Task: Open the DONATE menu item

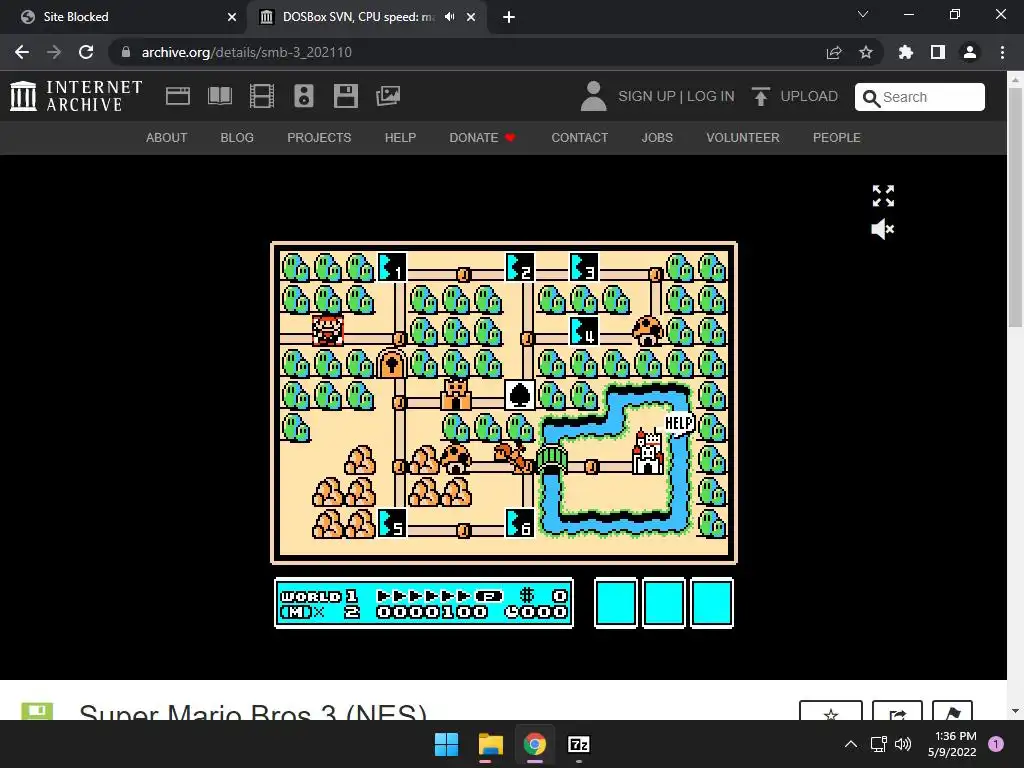Action: pyautogui.click(x=482, y=138)
